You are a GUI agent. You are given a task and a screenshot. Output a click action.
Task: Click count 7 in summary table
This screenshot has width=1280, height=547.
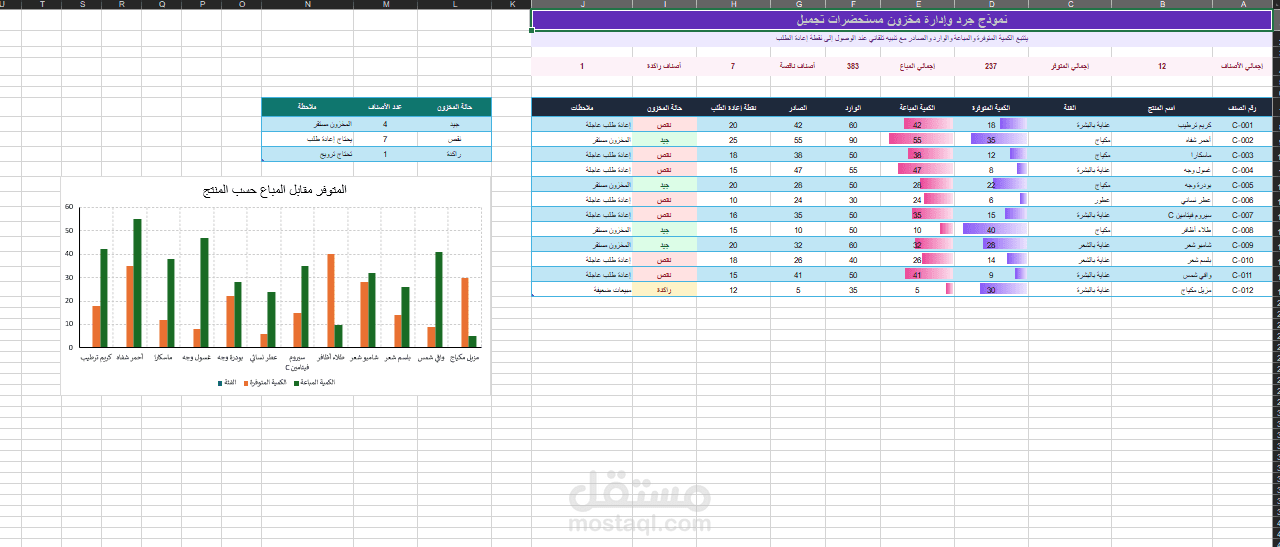(x=385, y=139)
